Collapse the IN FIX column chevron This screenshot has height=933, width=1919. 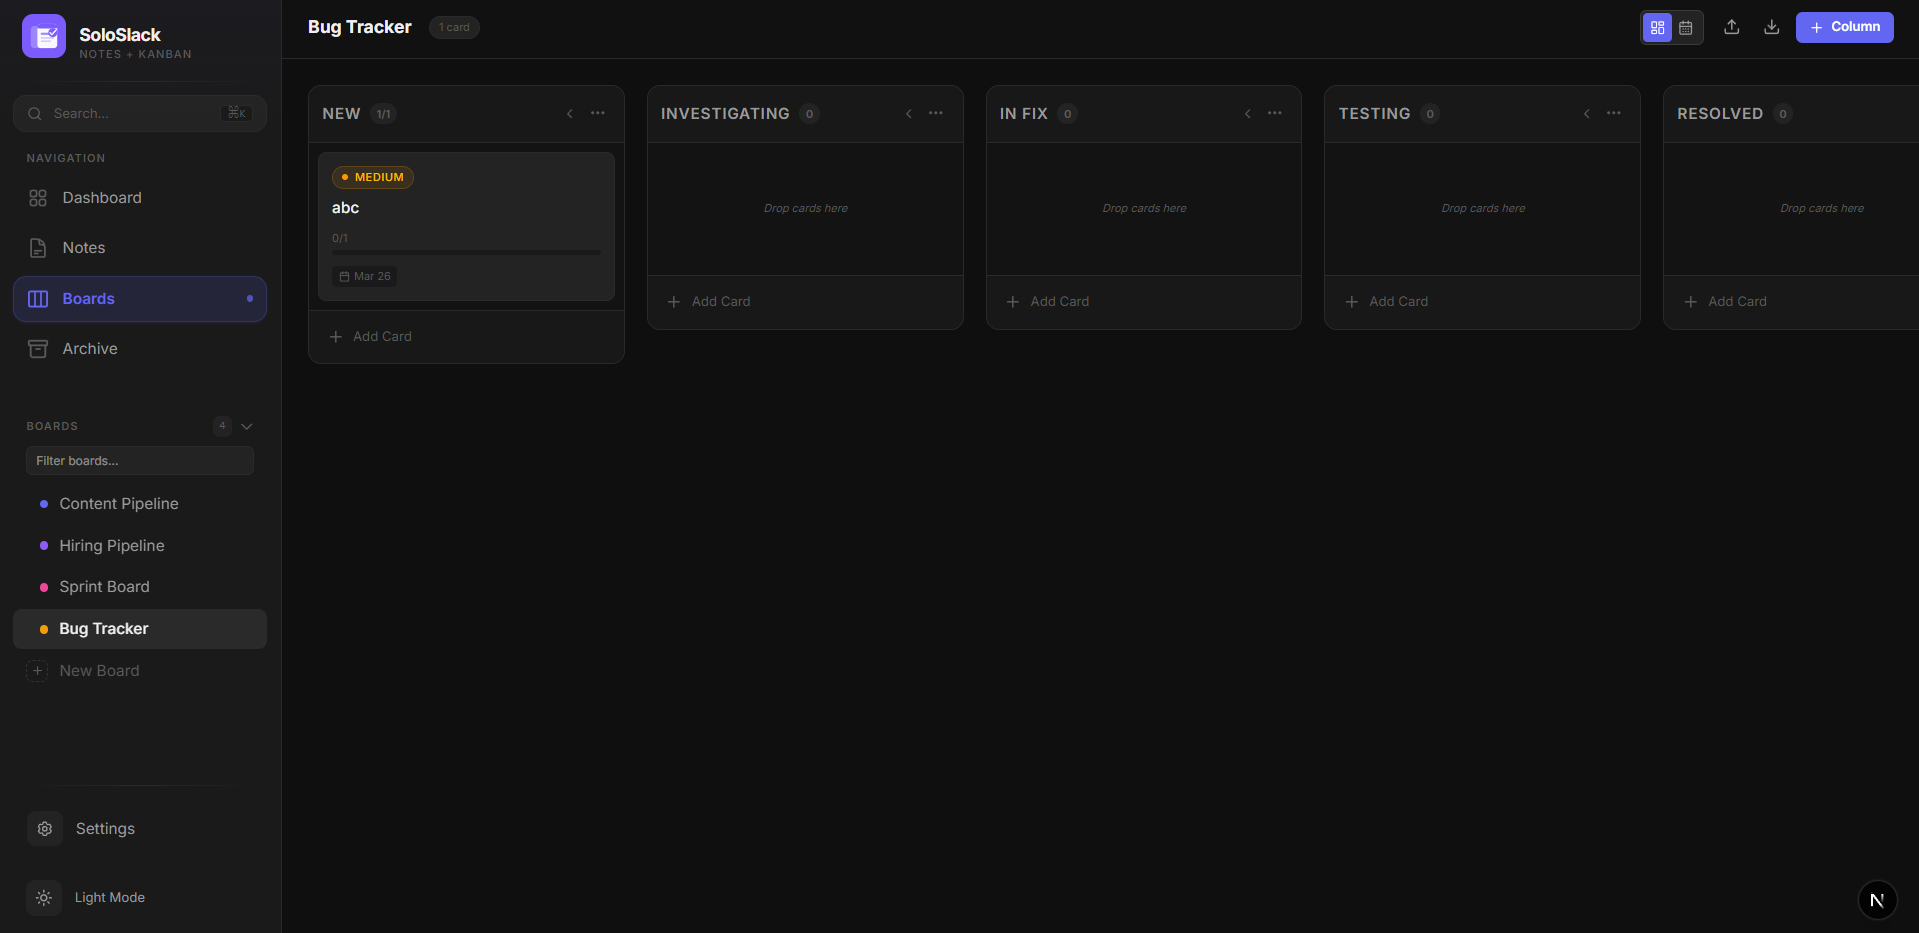(1248, 114)
